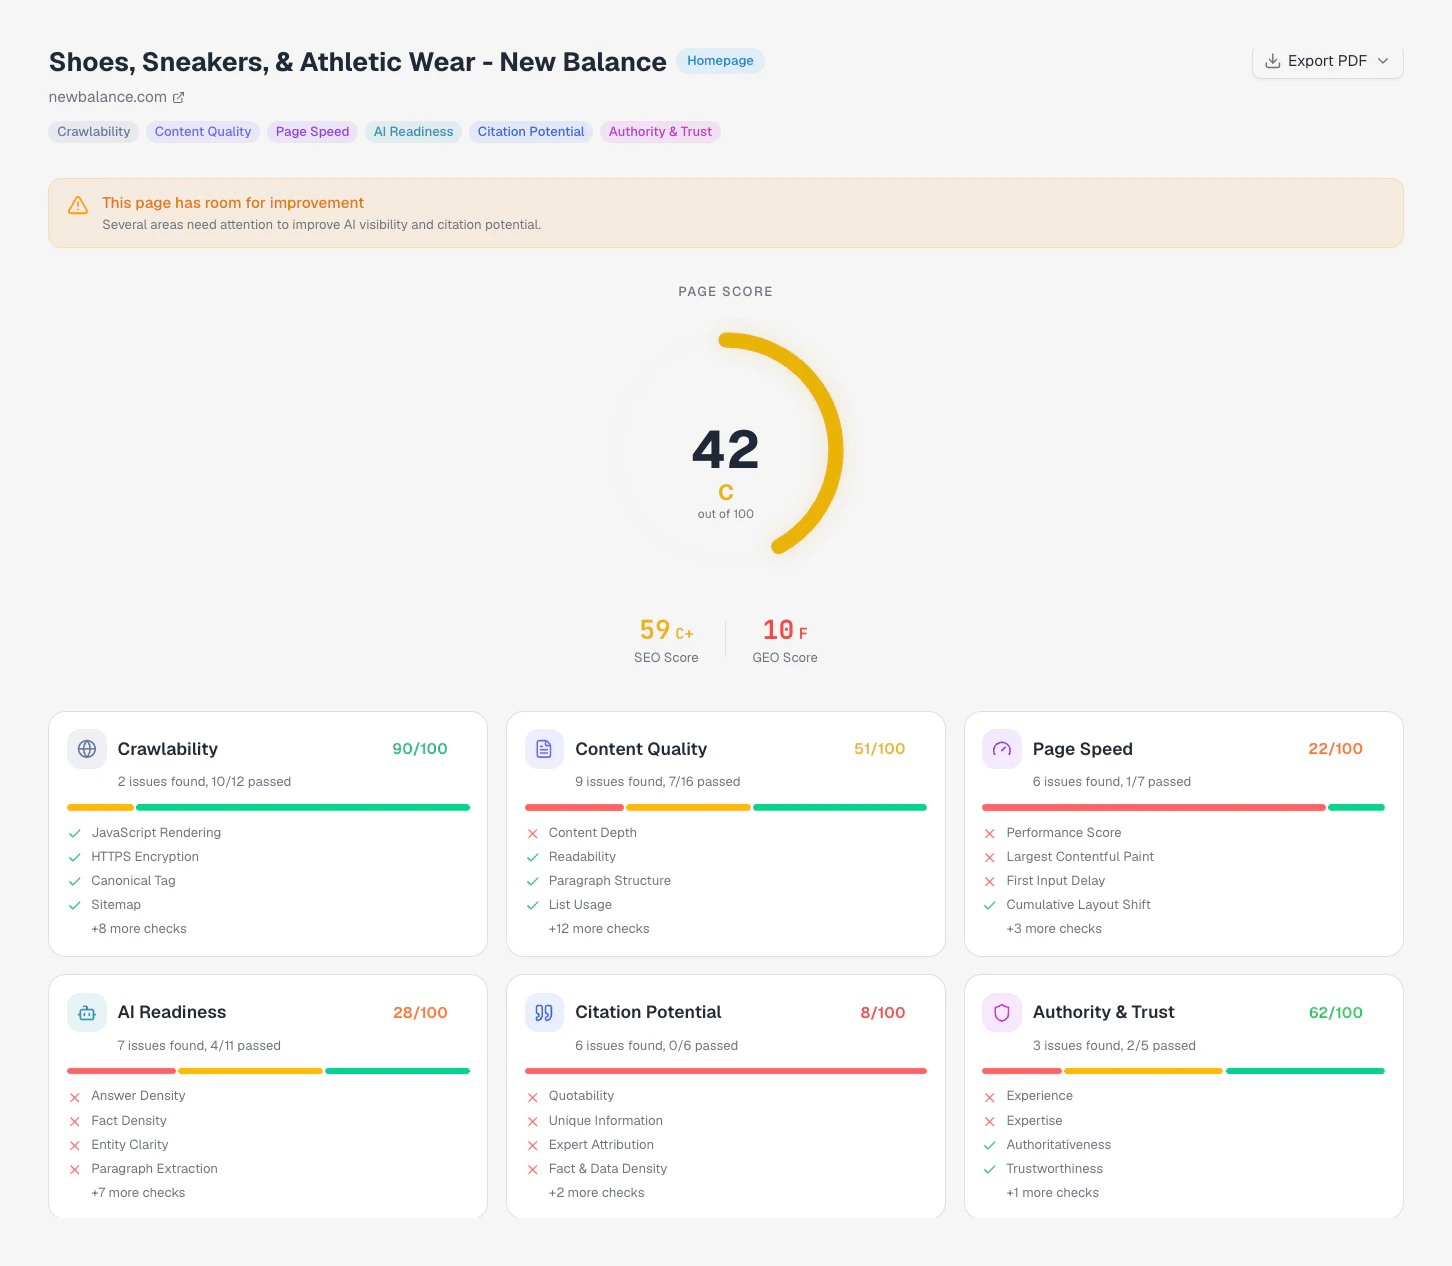Click the Export PDF button label
The image size is (1452, 1266).
click(x=1327, y=61)
